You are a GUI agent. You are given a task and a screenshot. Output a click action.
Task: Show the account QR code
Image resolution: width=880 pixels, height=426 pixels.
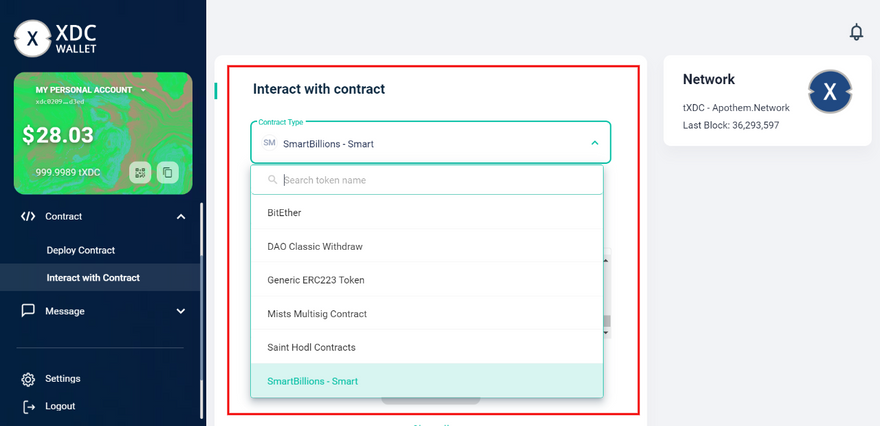coord(140,173)
